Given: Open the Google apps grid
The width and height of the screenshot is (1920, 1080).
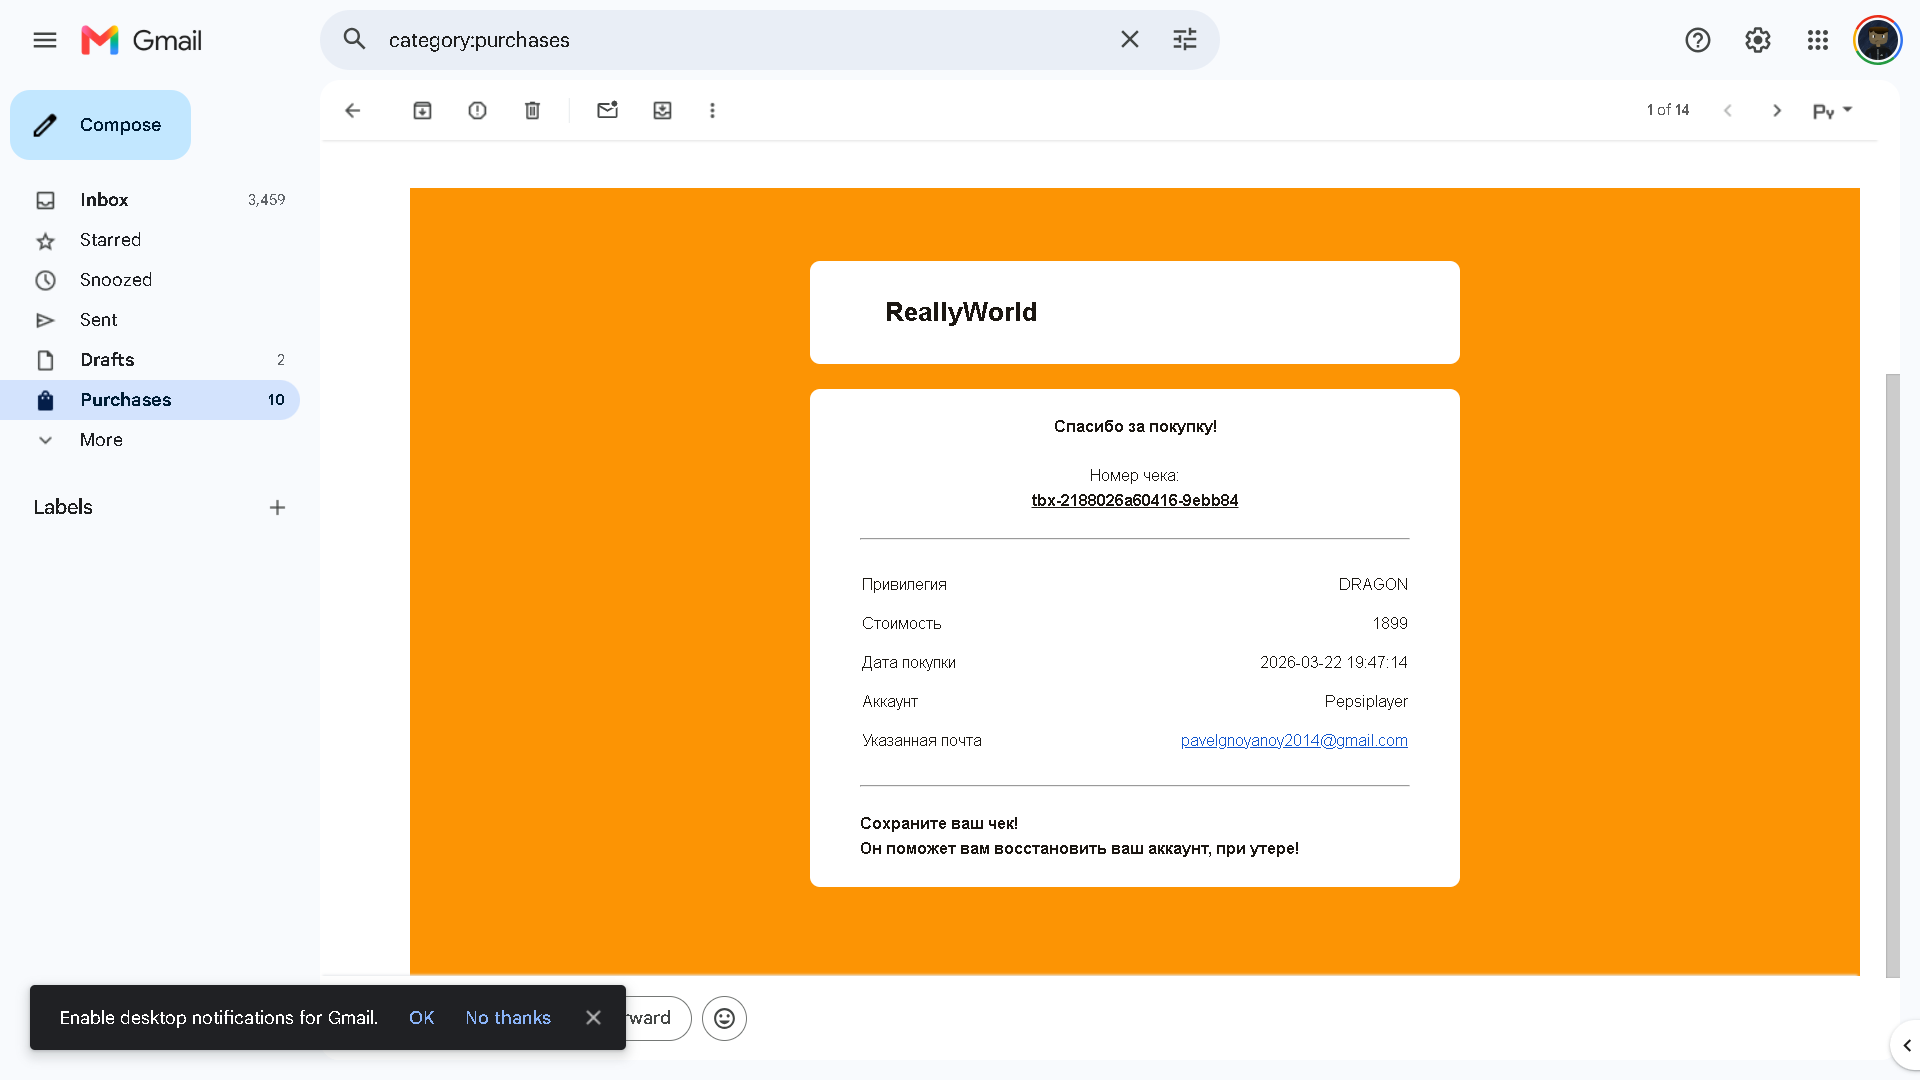Looking at the screenshot, I should 1818,40.
